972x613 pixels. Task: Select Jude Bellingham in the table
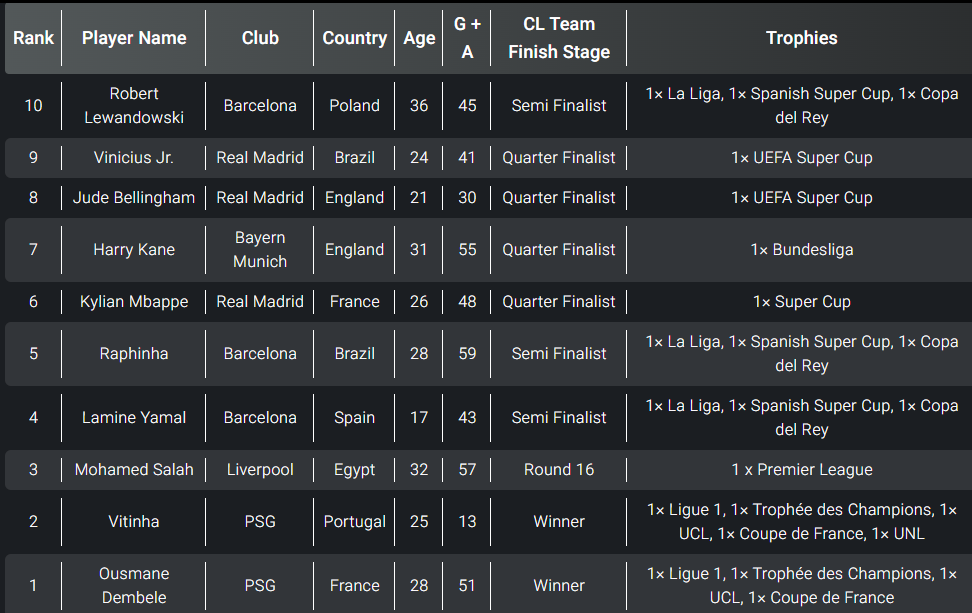tap(134, 197)
